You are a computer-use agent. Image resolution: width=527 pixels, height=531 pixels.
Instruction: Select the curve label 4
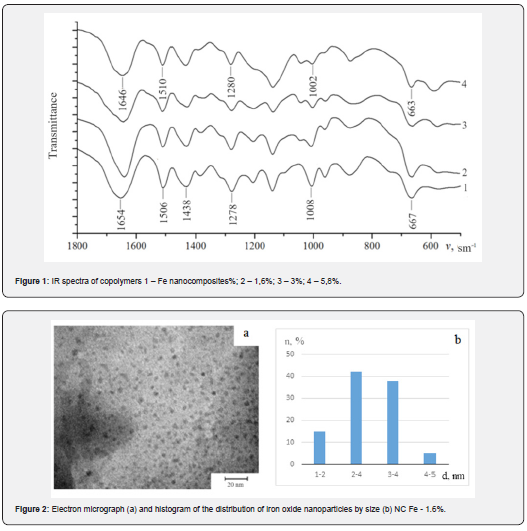464,84
